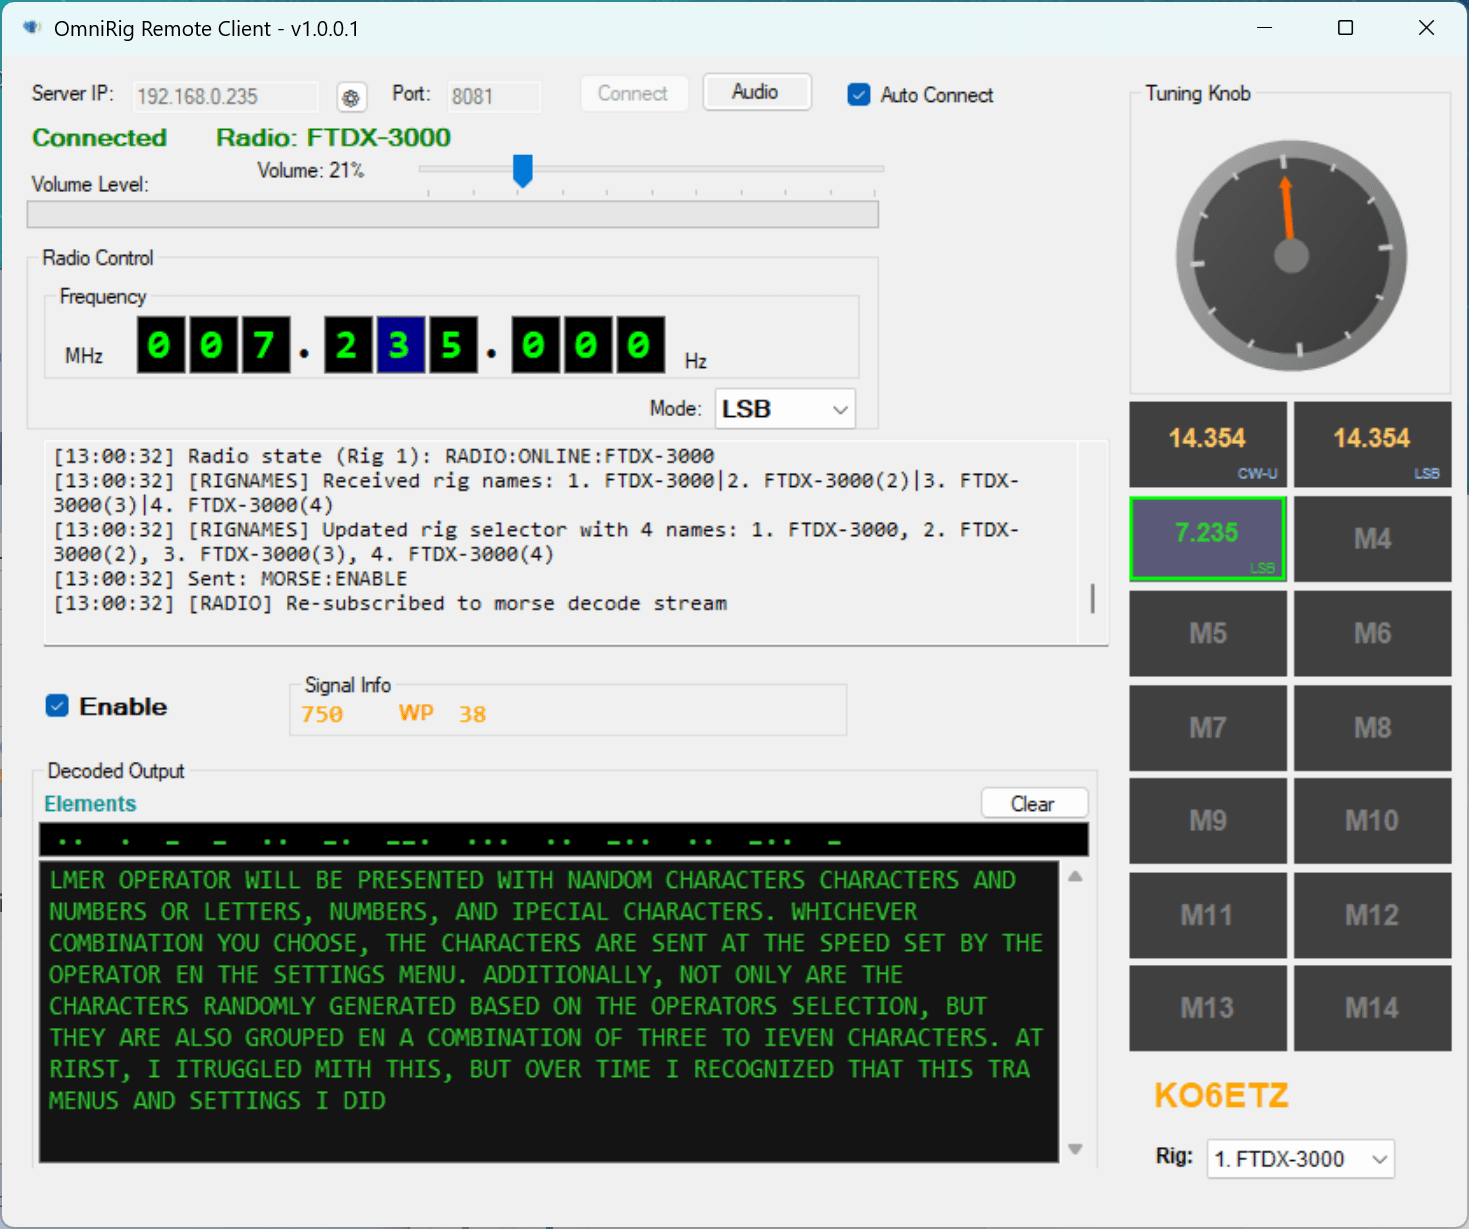Click the signal info value 750
The height and width of the screenshot is (1229, 1469).
click(322, 714)
